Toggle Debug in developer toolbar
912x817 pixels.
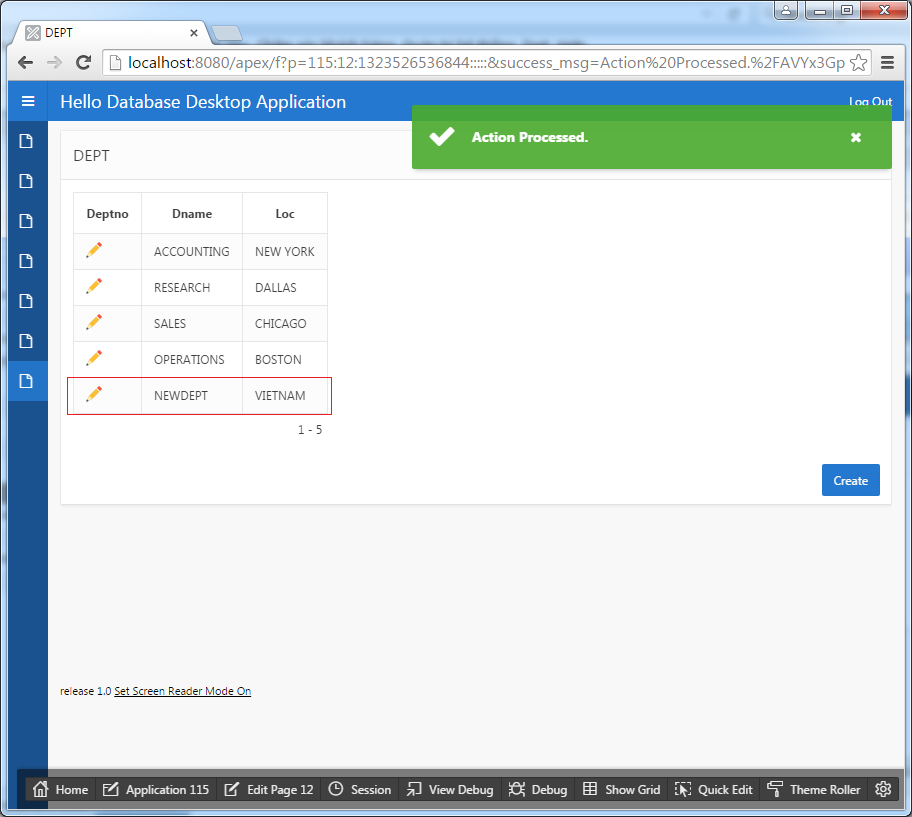(x=538, y=789)
